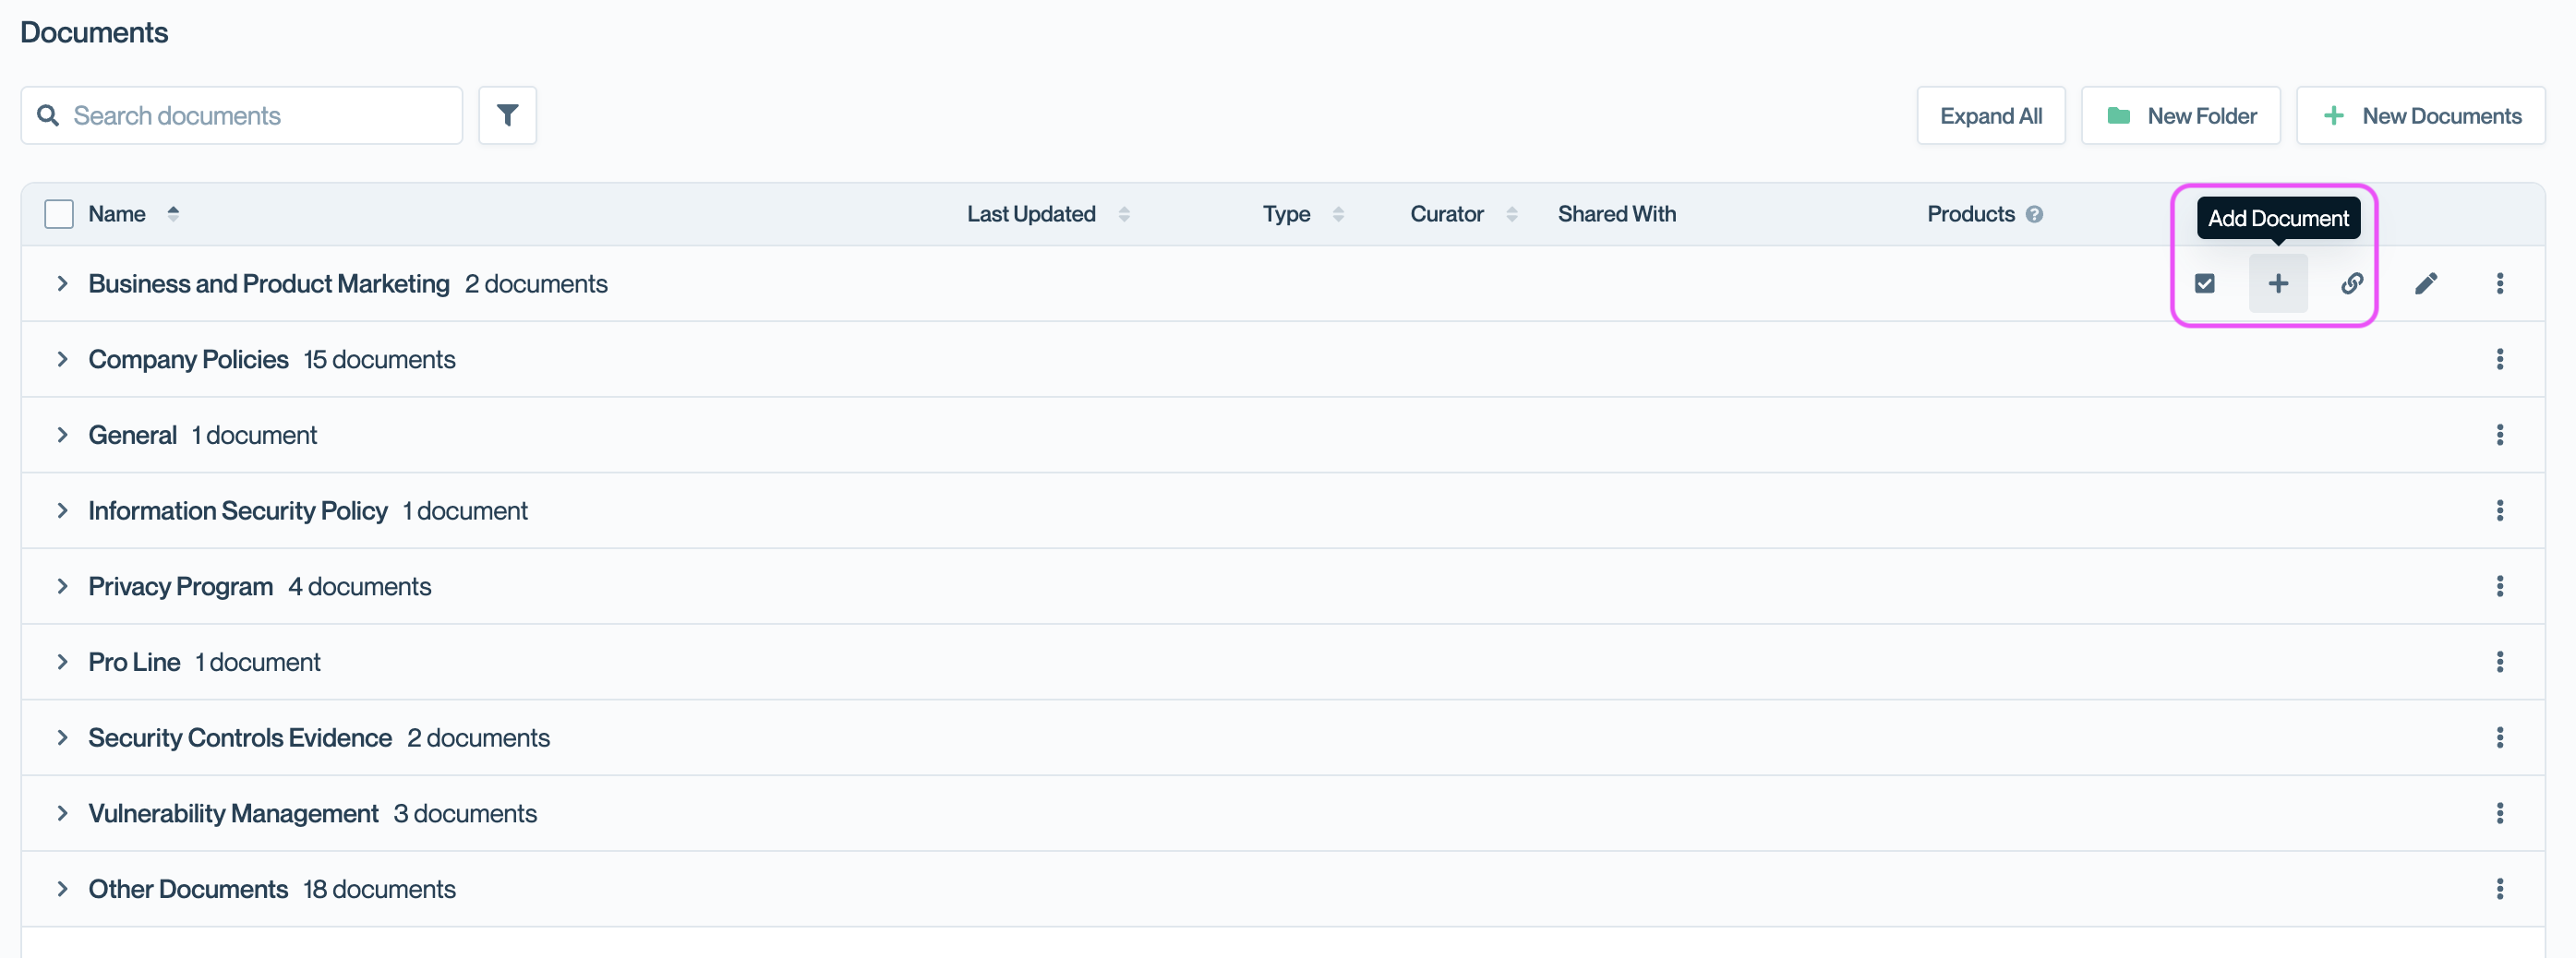Click the Other Documents folder name
Image resolution: width=2576 pixels, height=958 pixels.
188,889
